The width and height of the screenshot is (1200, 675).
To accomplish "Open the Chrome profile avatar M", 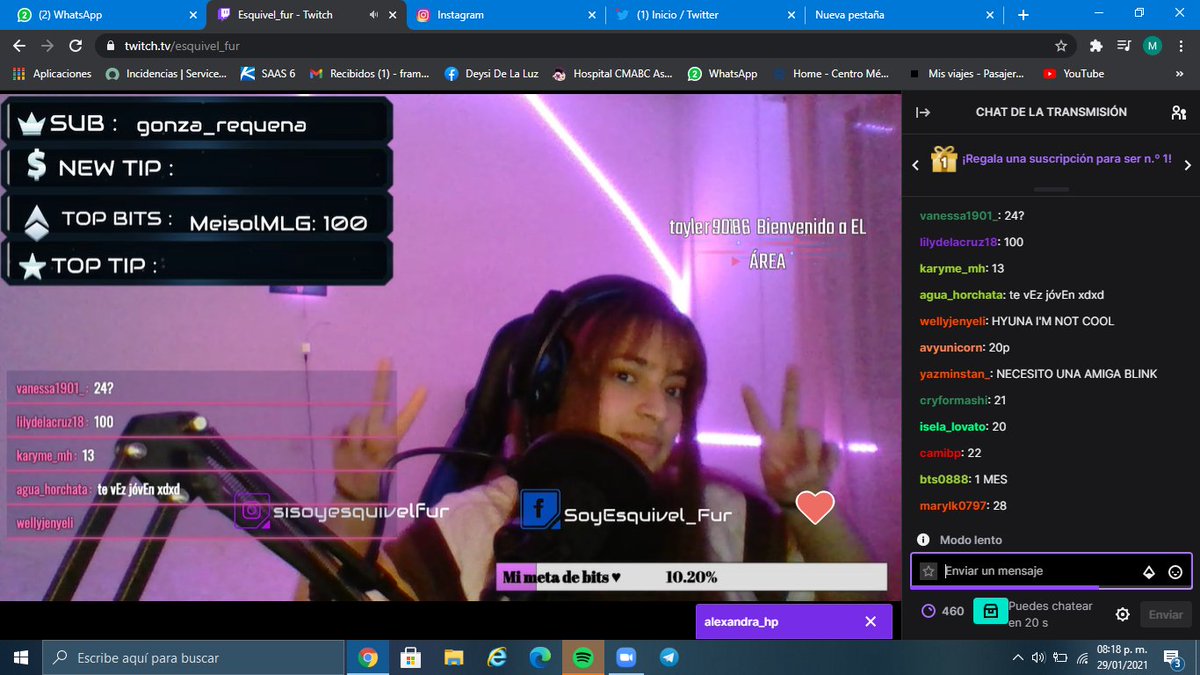I will [x=1152, y=46].
